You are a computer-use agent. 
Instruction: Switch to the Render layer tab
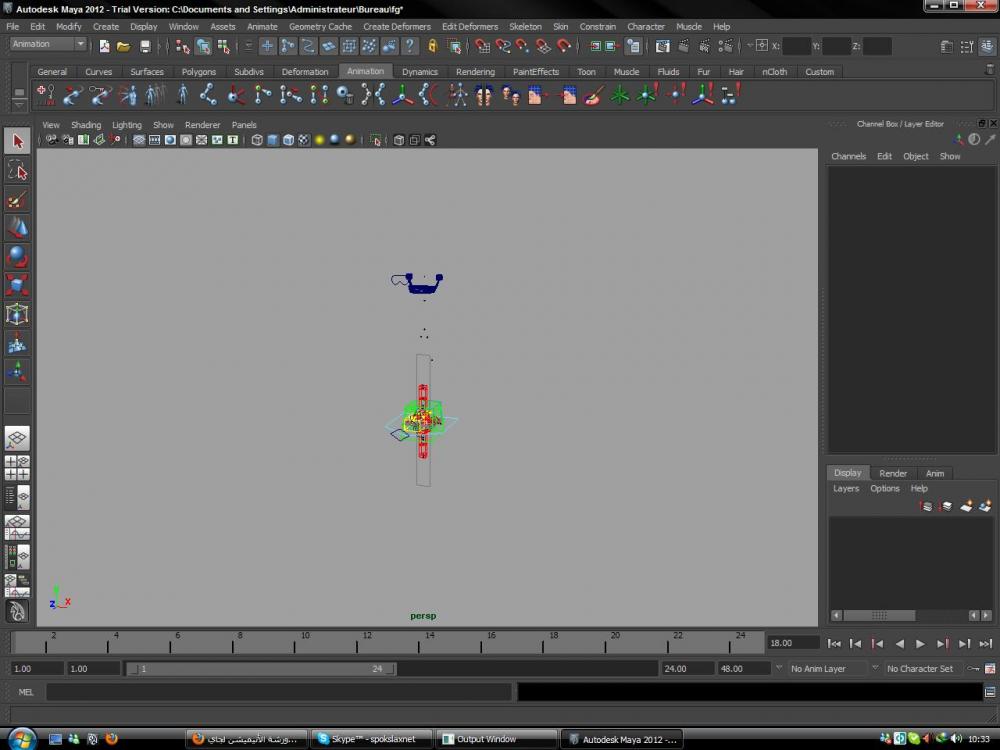click(x=893, y=473)
